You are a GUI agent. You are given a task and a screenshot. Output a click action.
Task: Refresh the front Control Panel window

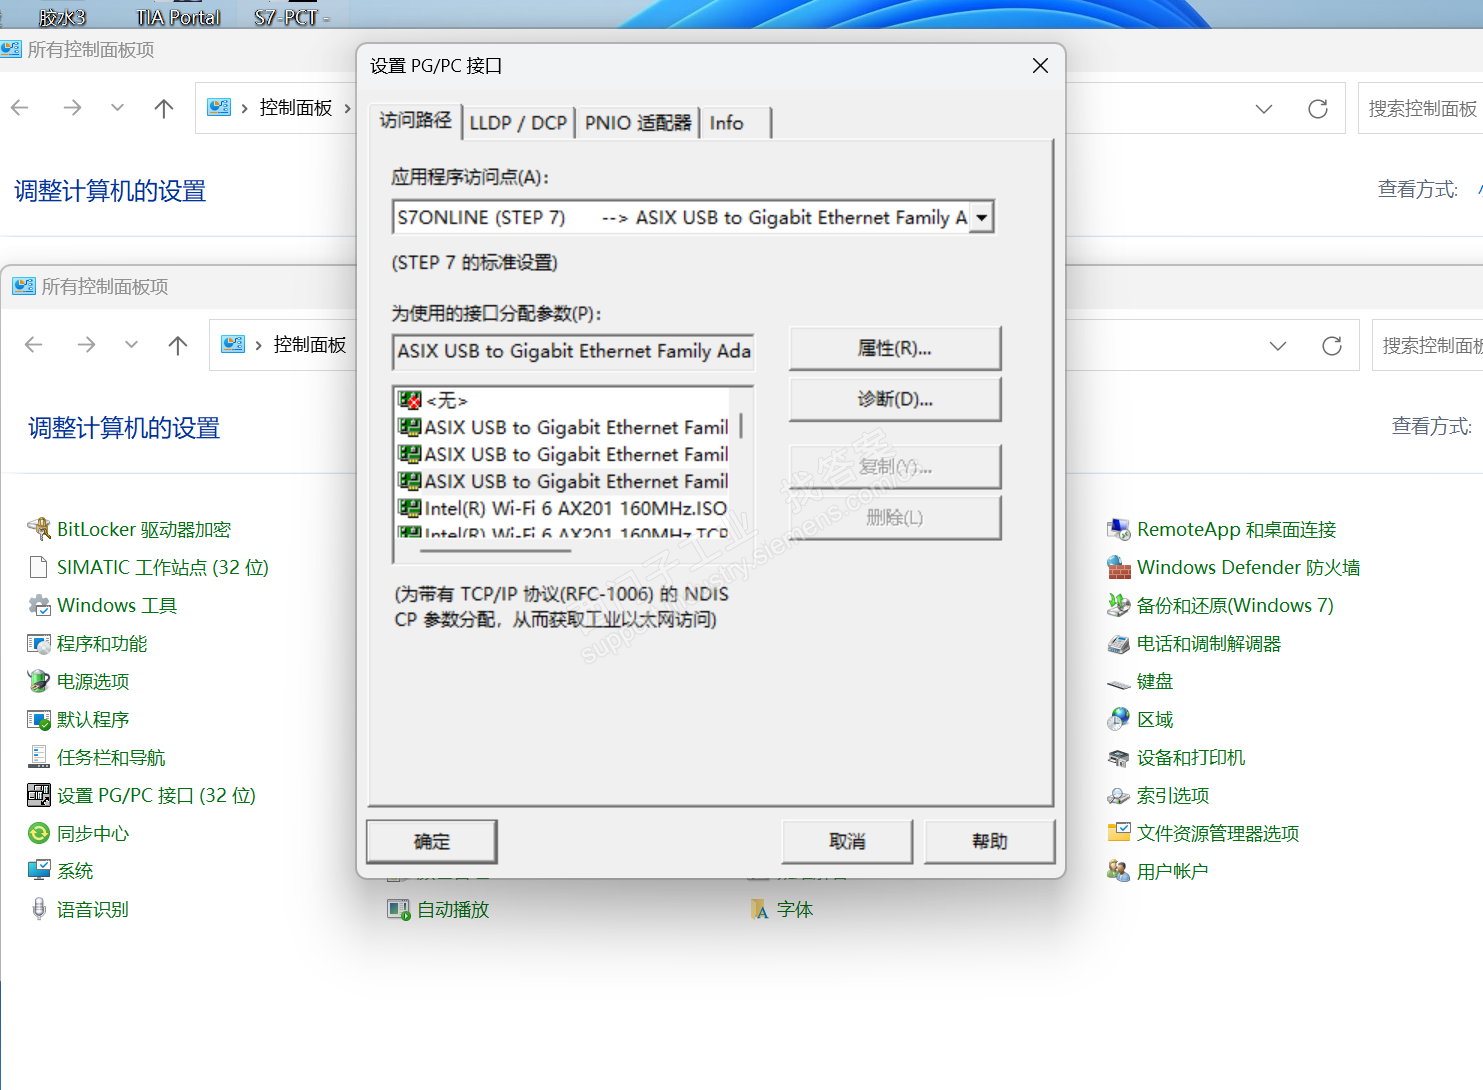click(1332, 345)
